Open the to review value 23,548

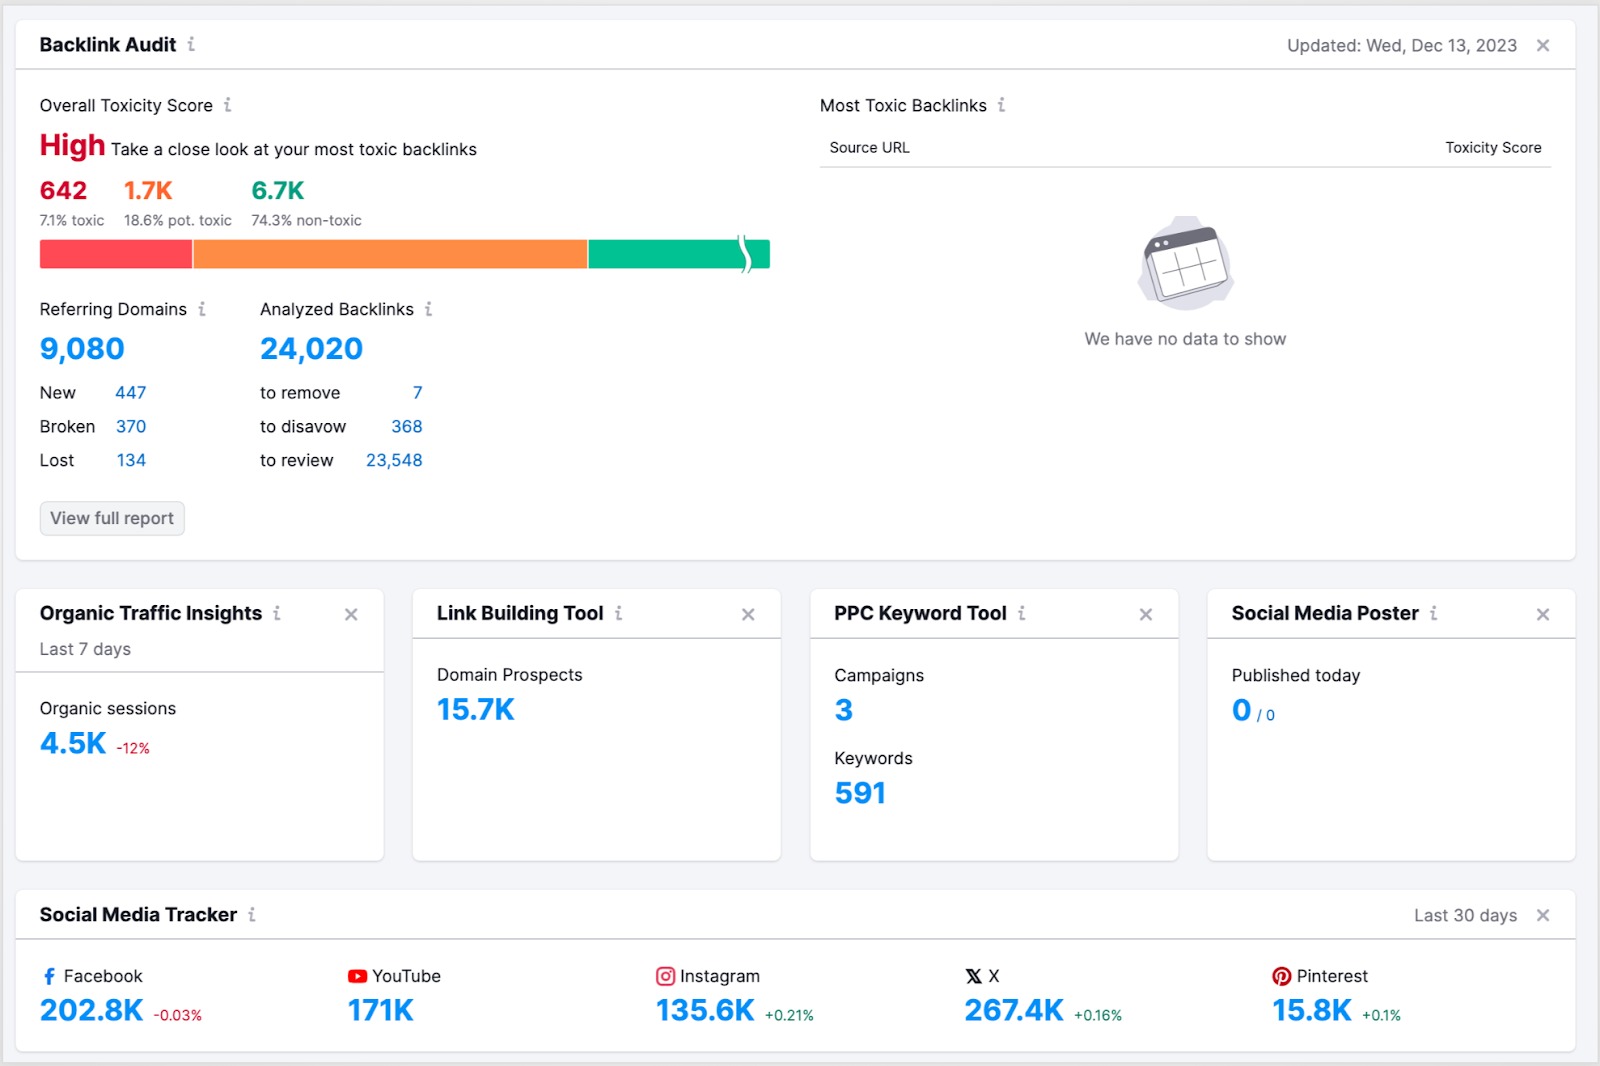click(x=394, y=460)
